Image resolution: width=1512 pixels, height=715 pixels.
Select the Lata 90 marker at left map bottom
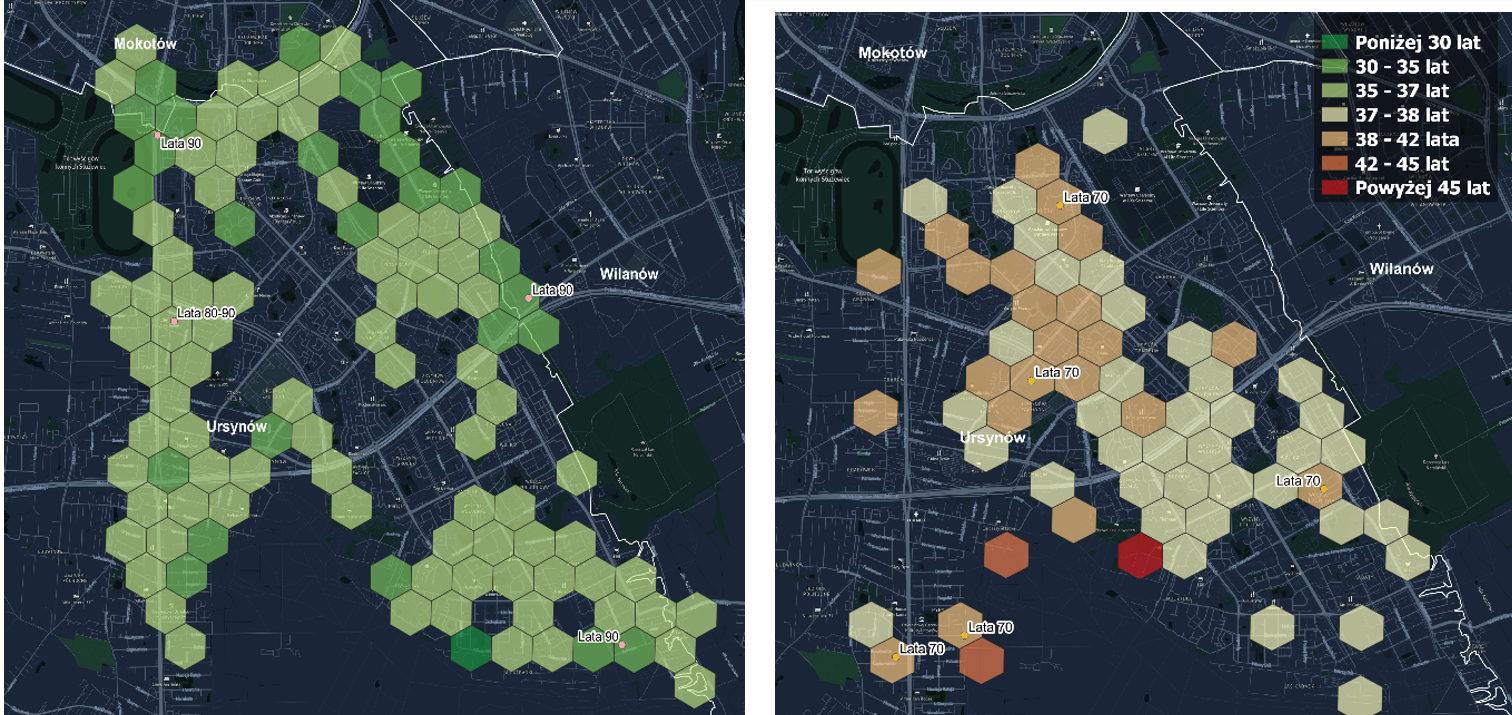coord(622,645)
